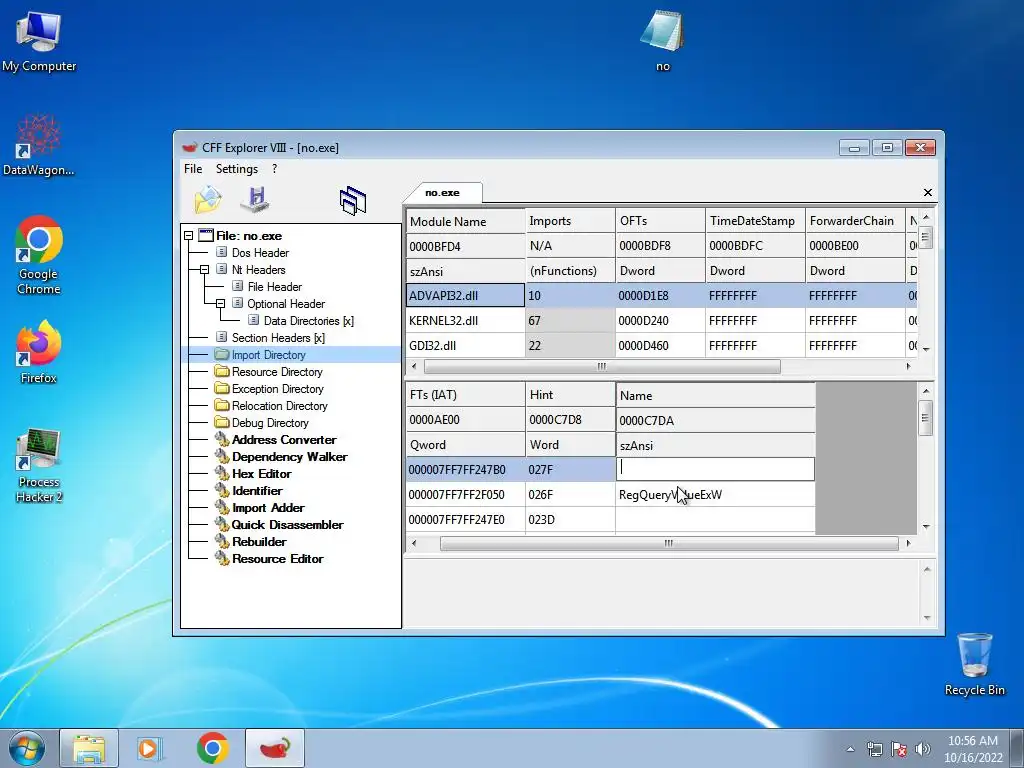The image size is (1024, 768).
Task: Close the no.exe tab with X
Action: tap(927, 192)
